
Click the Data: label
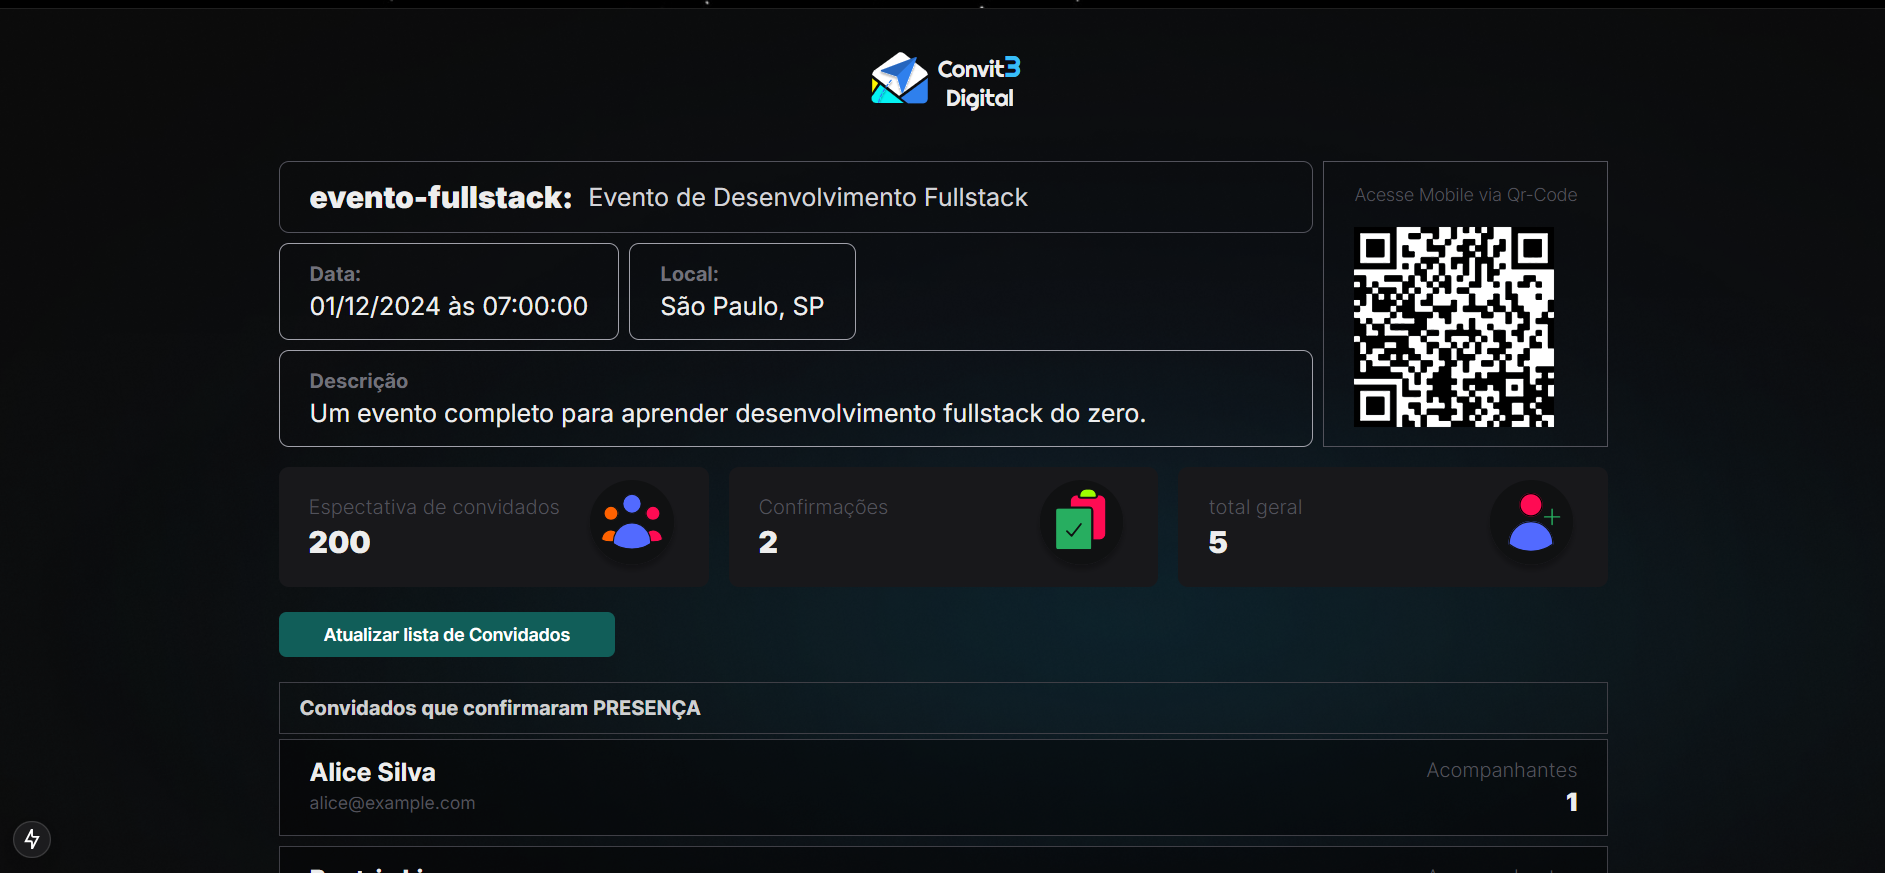coord(335,274)
